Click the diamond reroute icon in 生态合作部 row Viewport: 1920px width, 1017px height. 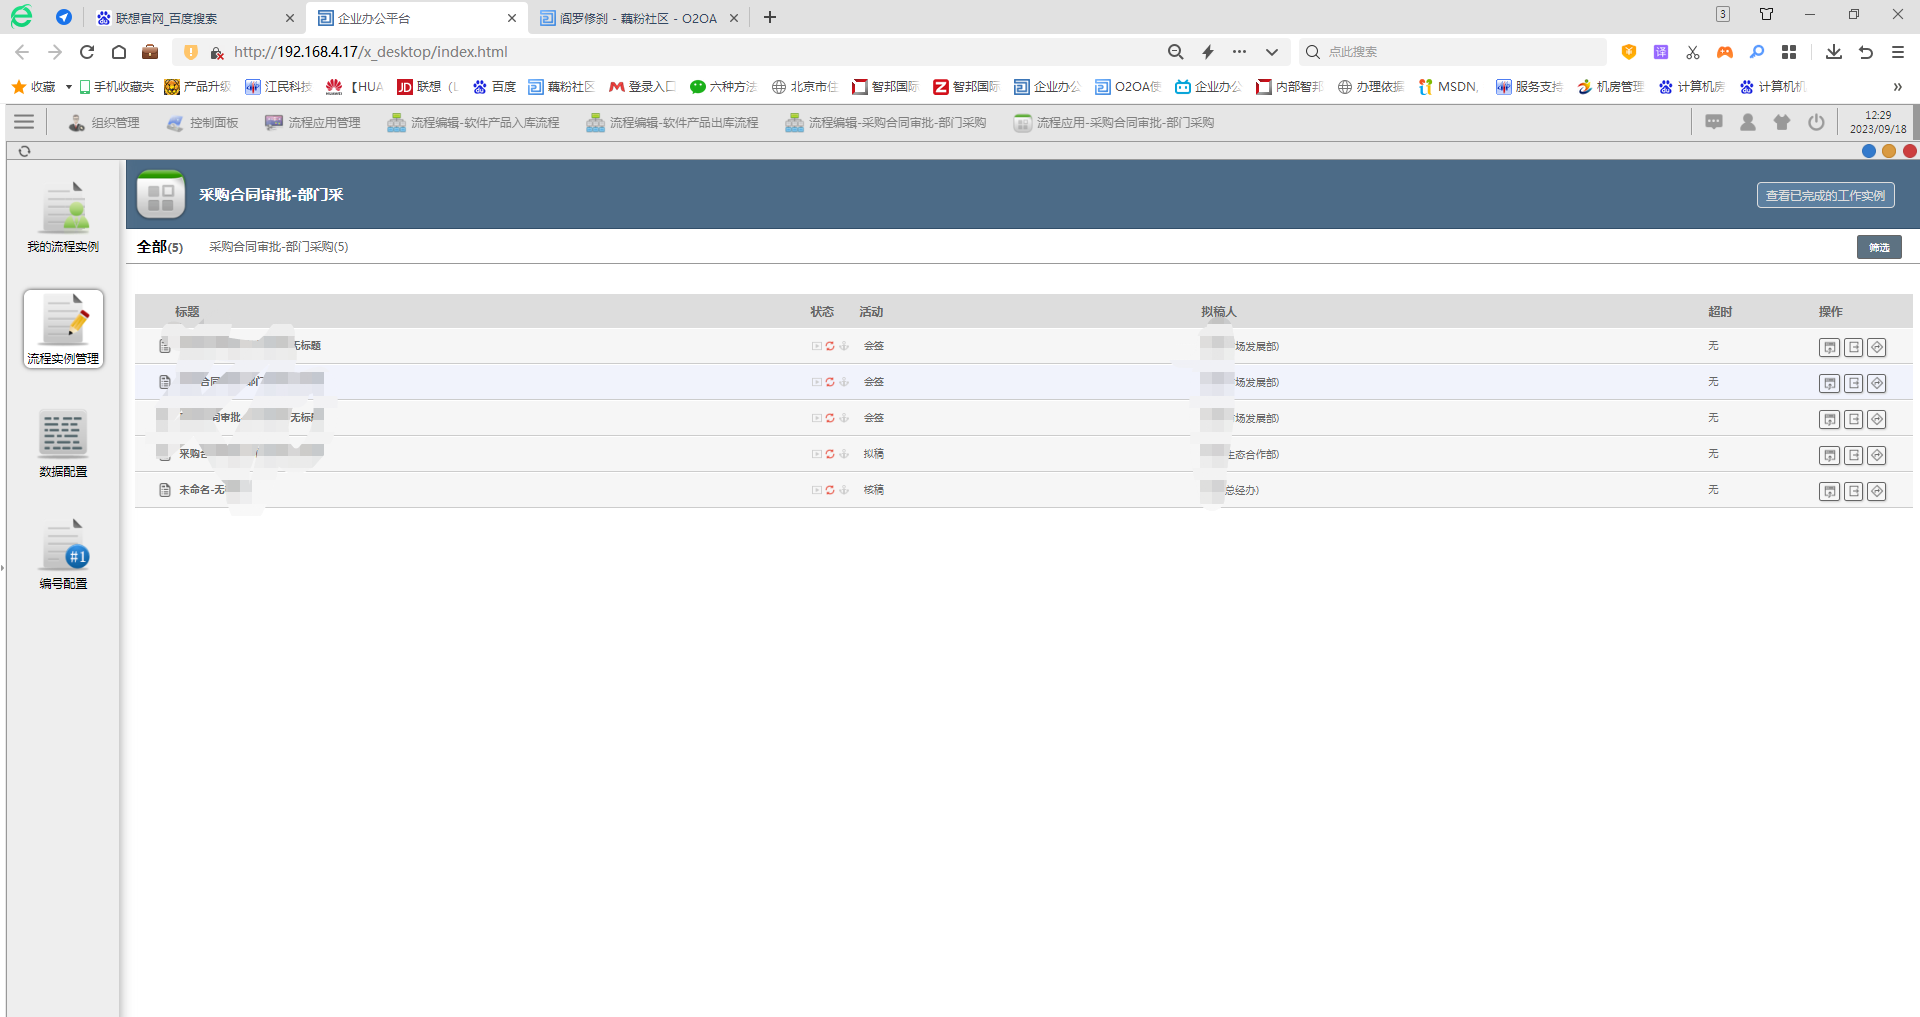(x=1877, y=455)
